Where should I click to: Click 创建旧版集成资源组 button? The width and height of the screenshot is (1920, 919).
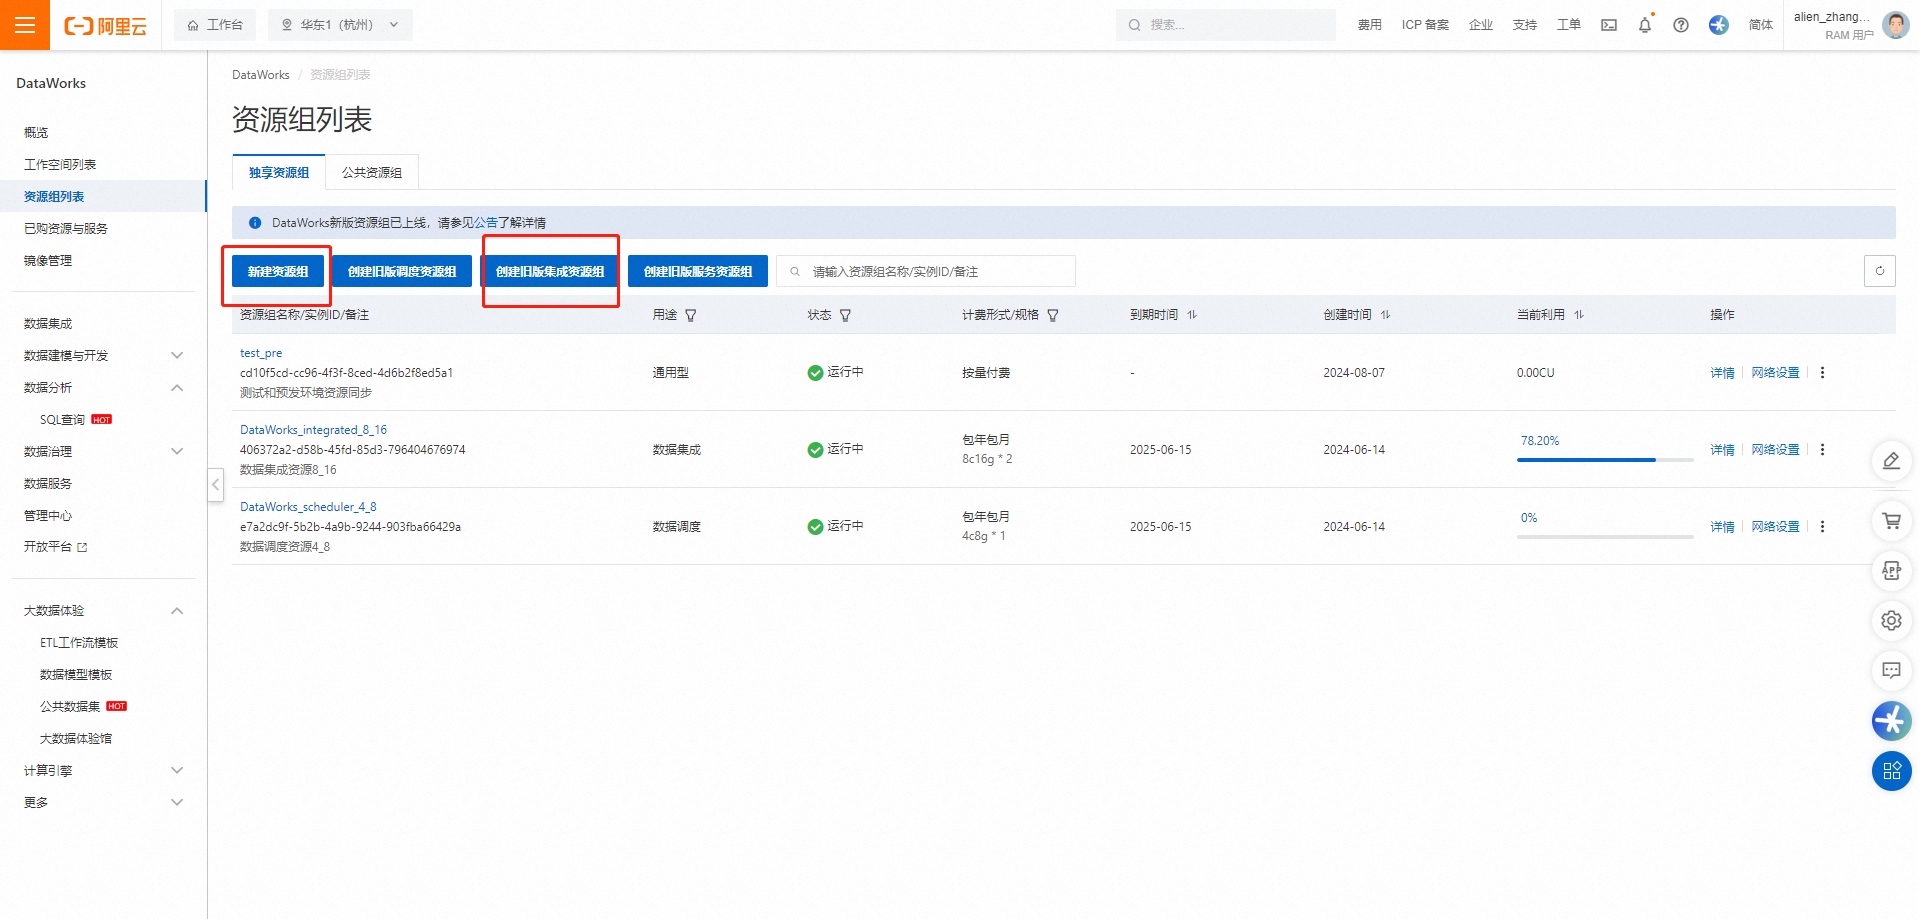[x=550, y=271]
